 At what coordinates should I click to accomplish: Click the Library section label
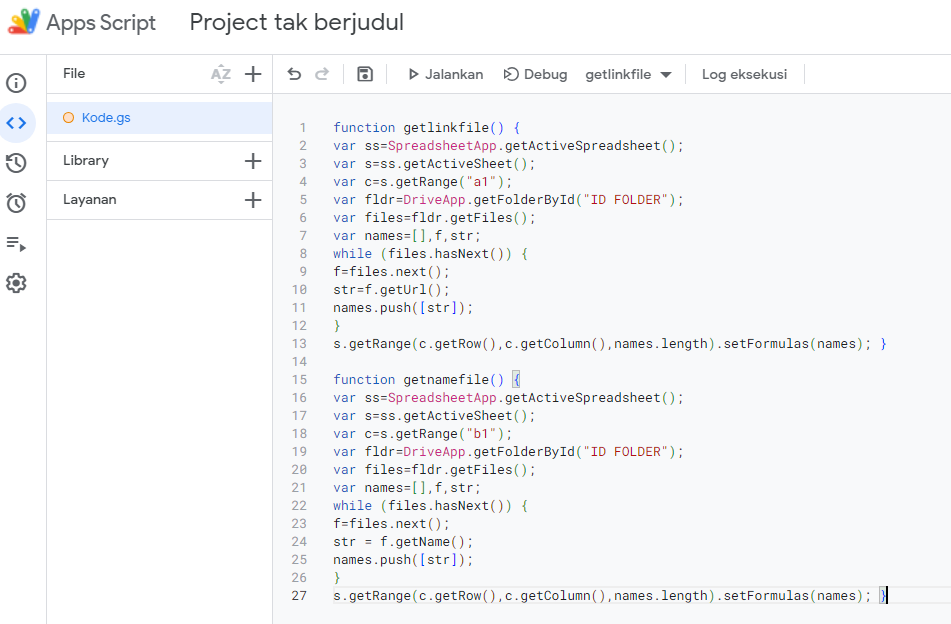point(86,161)
